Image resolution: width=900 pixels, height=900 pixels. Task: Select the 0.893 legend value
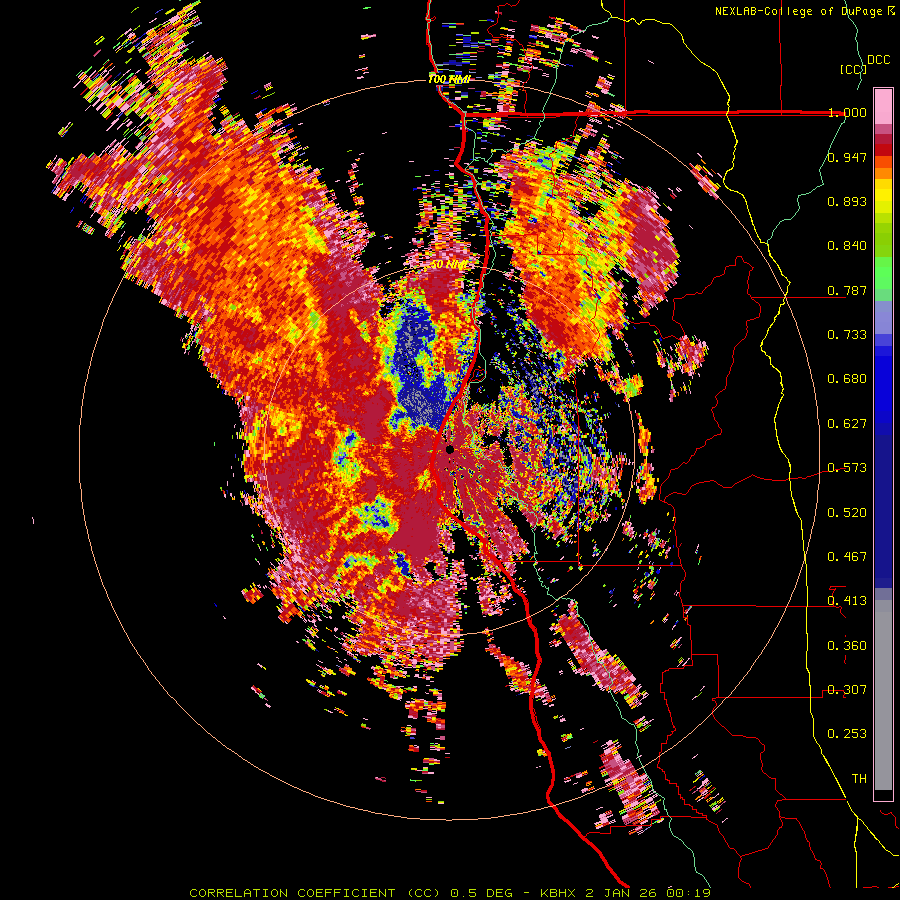pos(847,201)
